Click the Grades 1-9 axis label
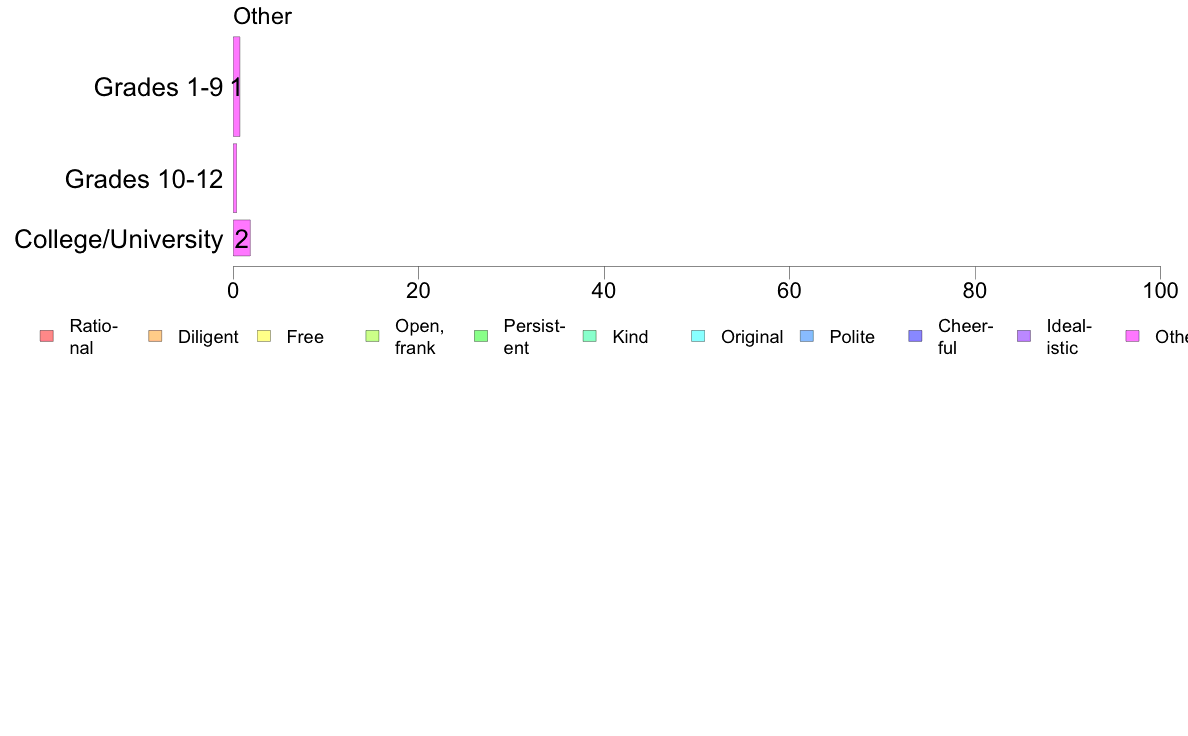Viewport: 1188px width, 736px height. pos(158,87)
